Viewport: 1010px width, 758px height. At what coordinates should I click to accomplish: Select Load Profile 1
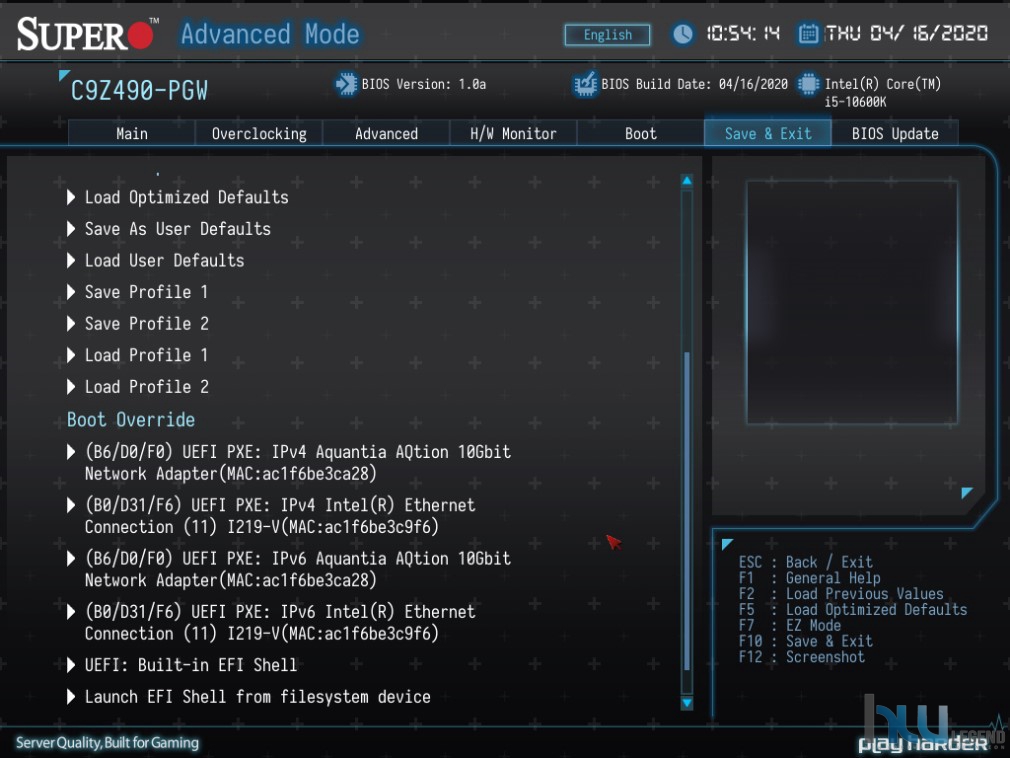(147, 355)
